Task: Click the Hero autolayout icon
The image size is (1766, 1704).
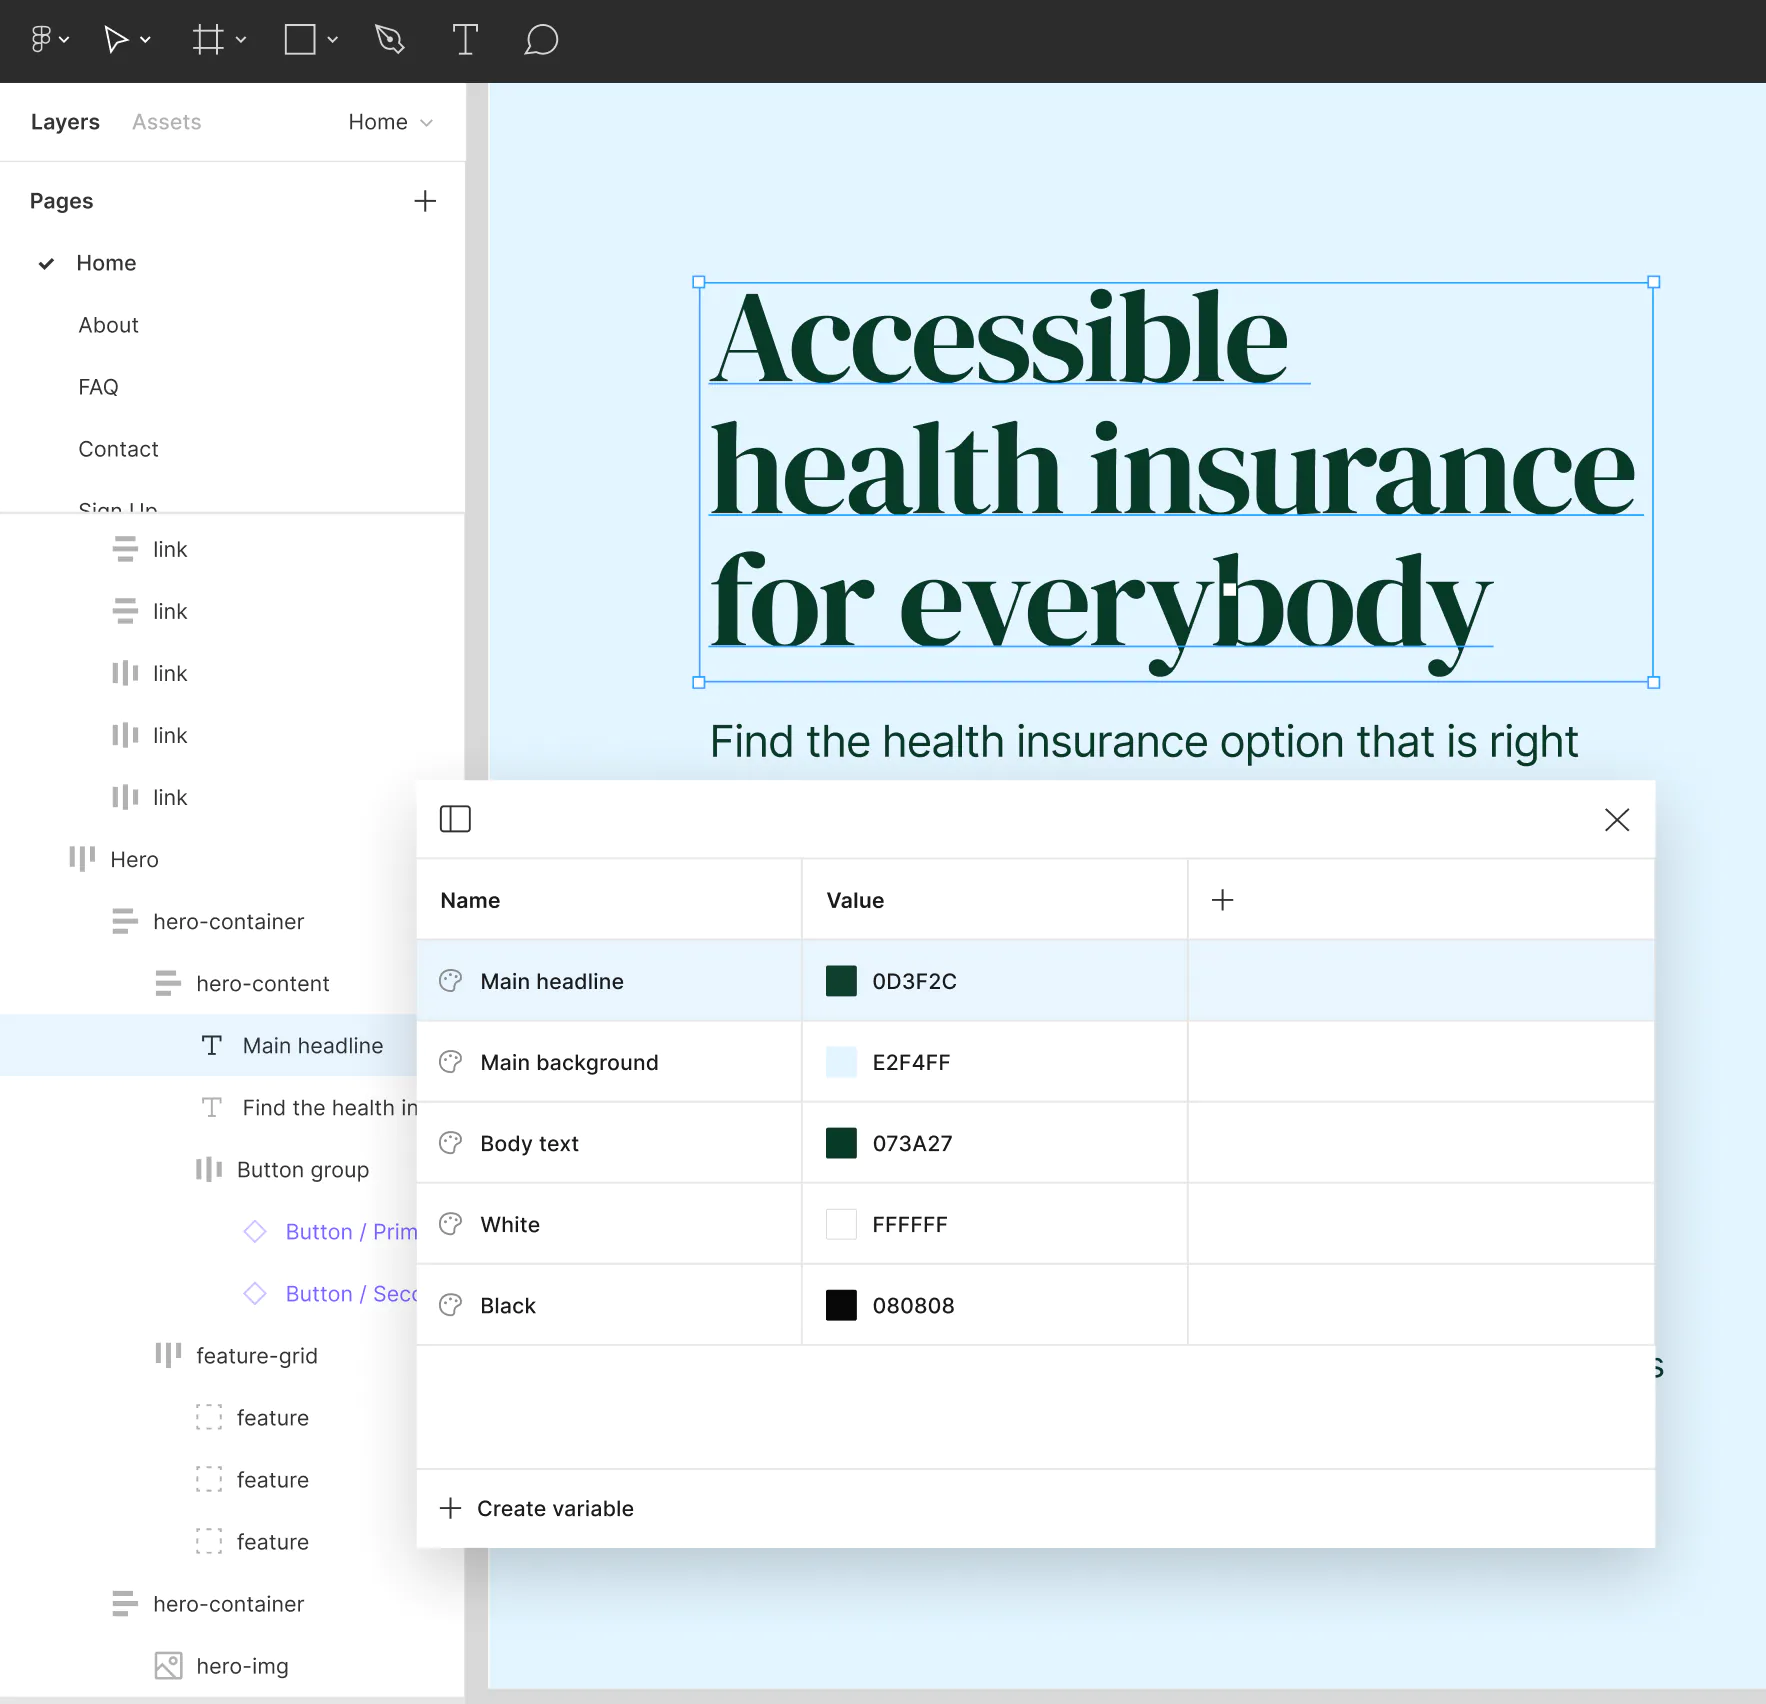Action: pyautogui.click(x=82, y=858)
